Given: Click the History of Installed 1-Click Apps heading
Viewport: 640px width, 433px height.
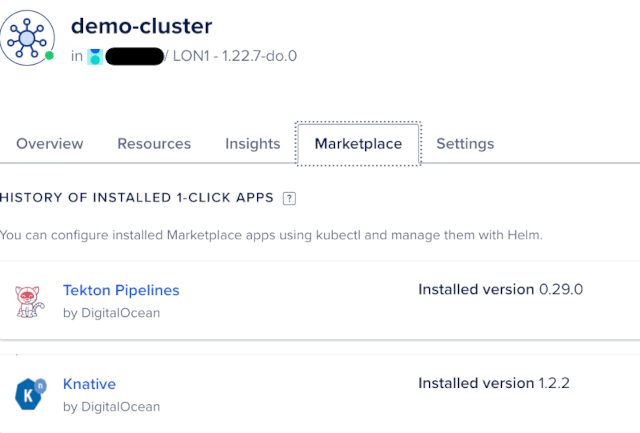Looking at the screenshot, I should pos(137,198).
